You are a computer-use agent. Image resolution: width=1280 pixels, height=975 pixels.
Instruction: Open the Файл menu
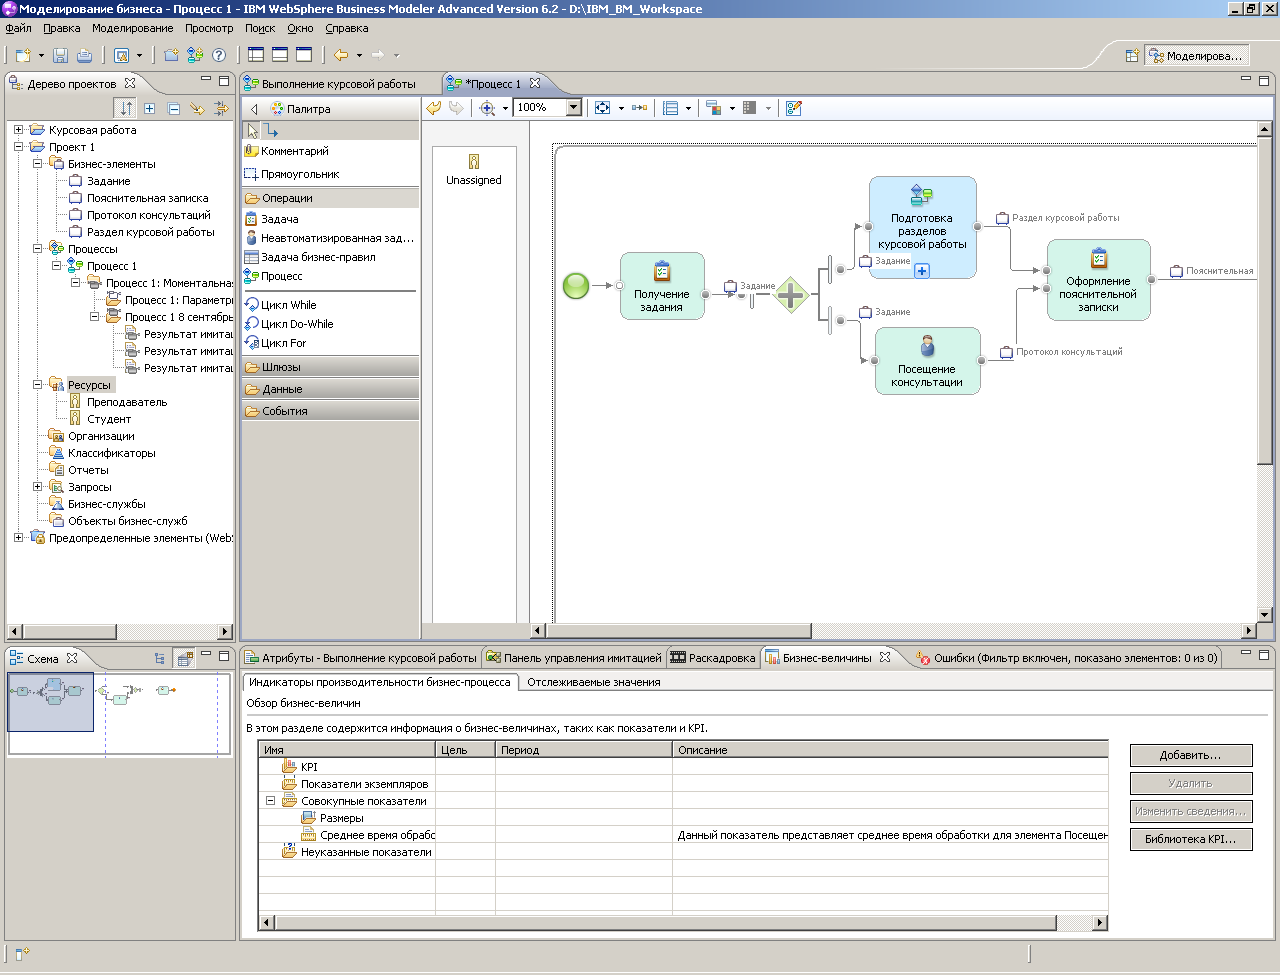[18, 28]
